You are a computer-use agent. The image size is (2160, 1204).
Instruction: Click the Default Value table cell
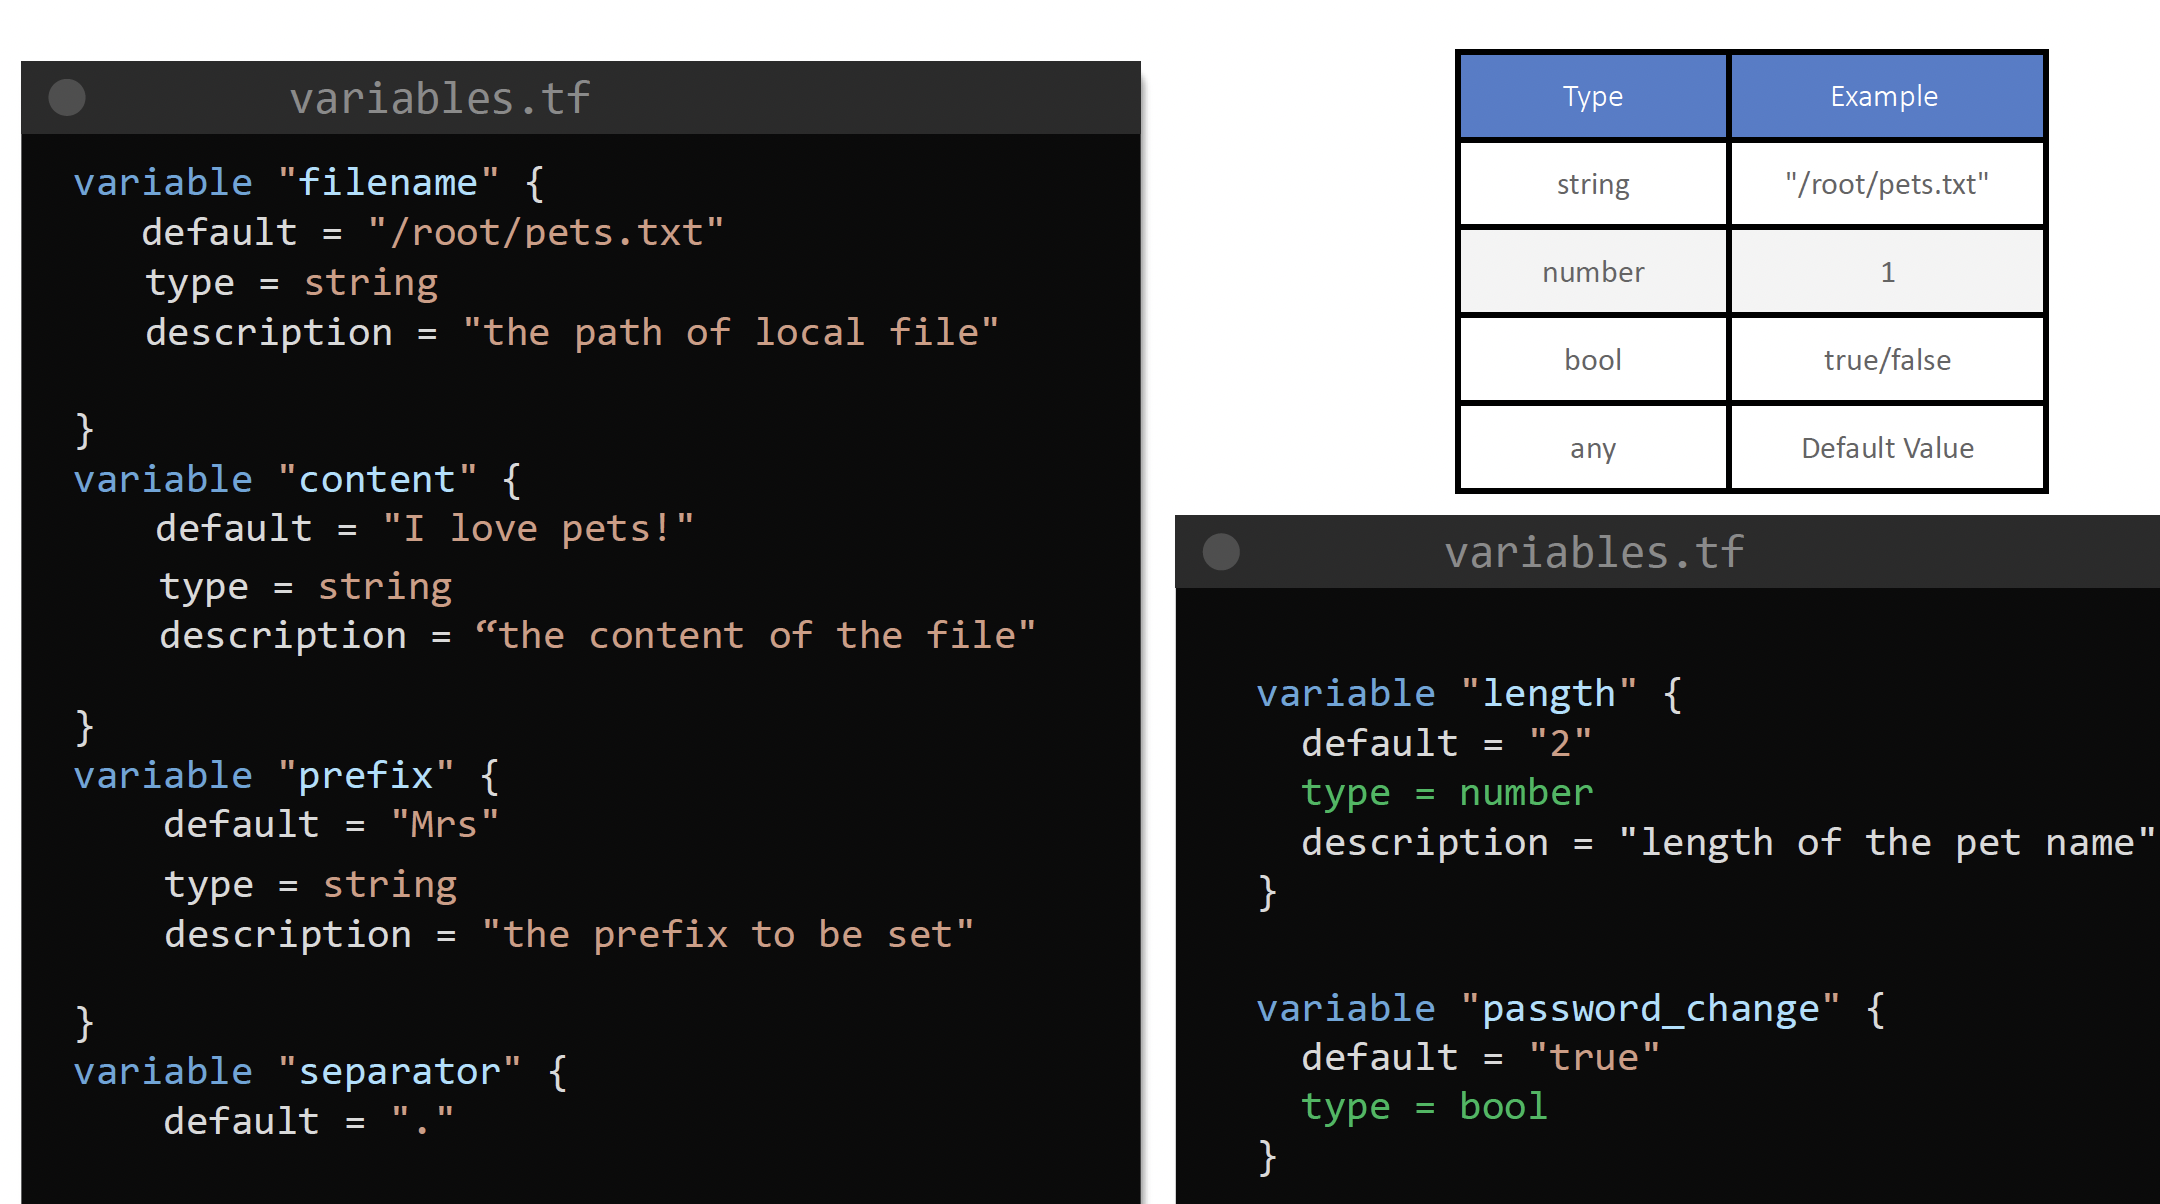point(1886,448)
